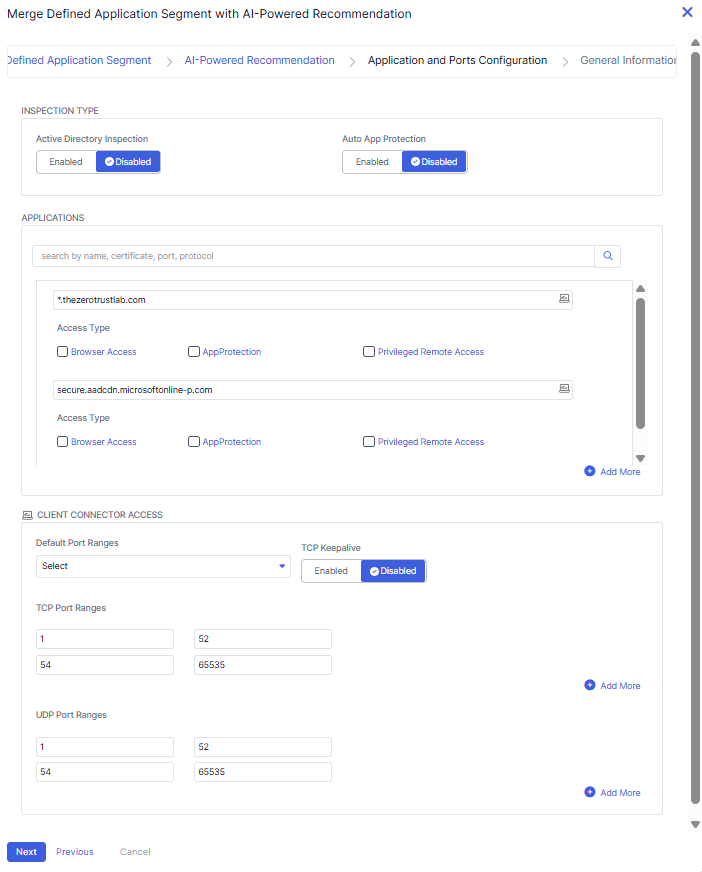The height and width of the screenshot is (872, 702).
Task: Check AppProtection for *.thezerotrustlab.com
Action: point(194,351)
